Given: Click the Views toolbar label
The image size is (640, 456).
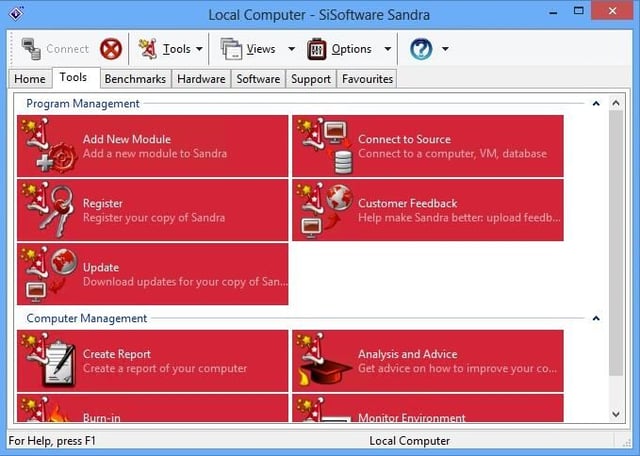Looking at the screenshot, I should pos(261,49).
